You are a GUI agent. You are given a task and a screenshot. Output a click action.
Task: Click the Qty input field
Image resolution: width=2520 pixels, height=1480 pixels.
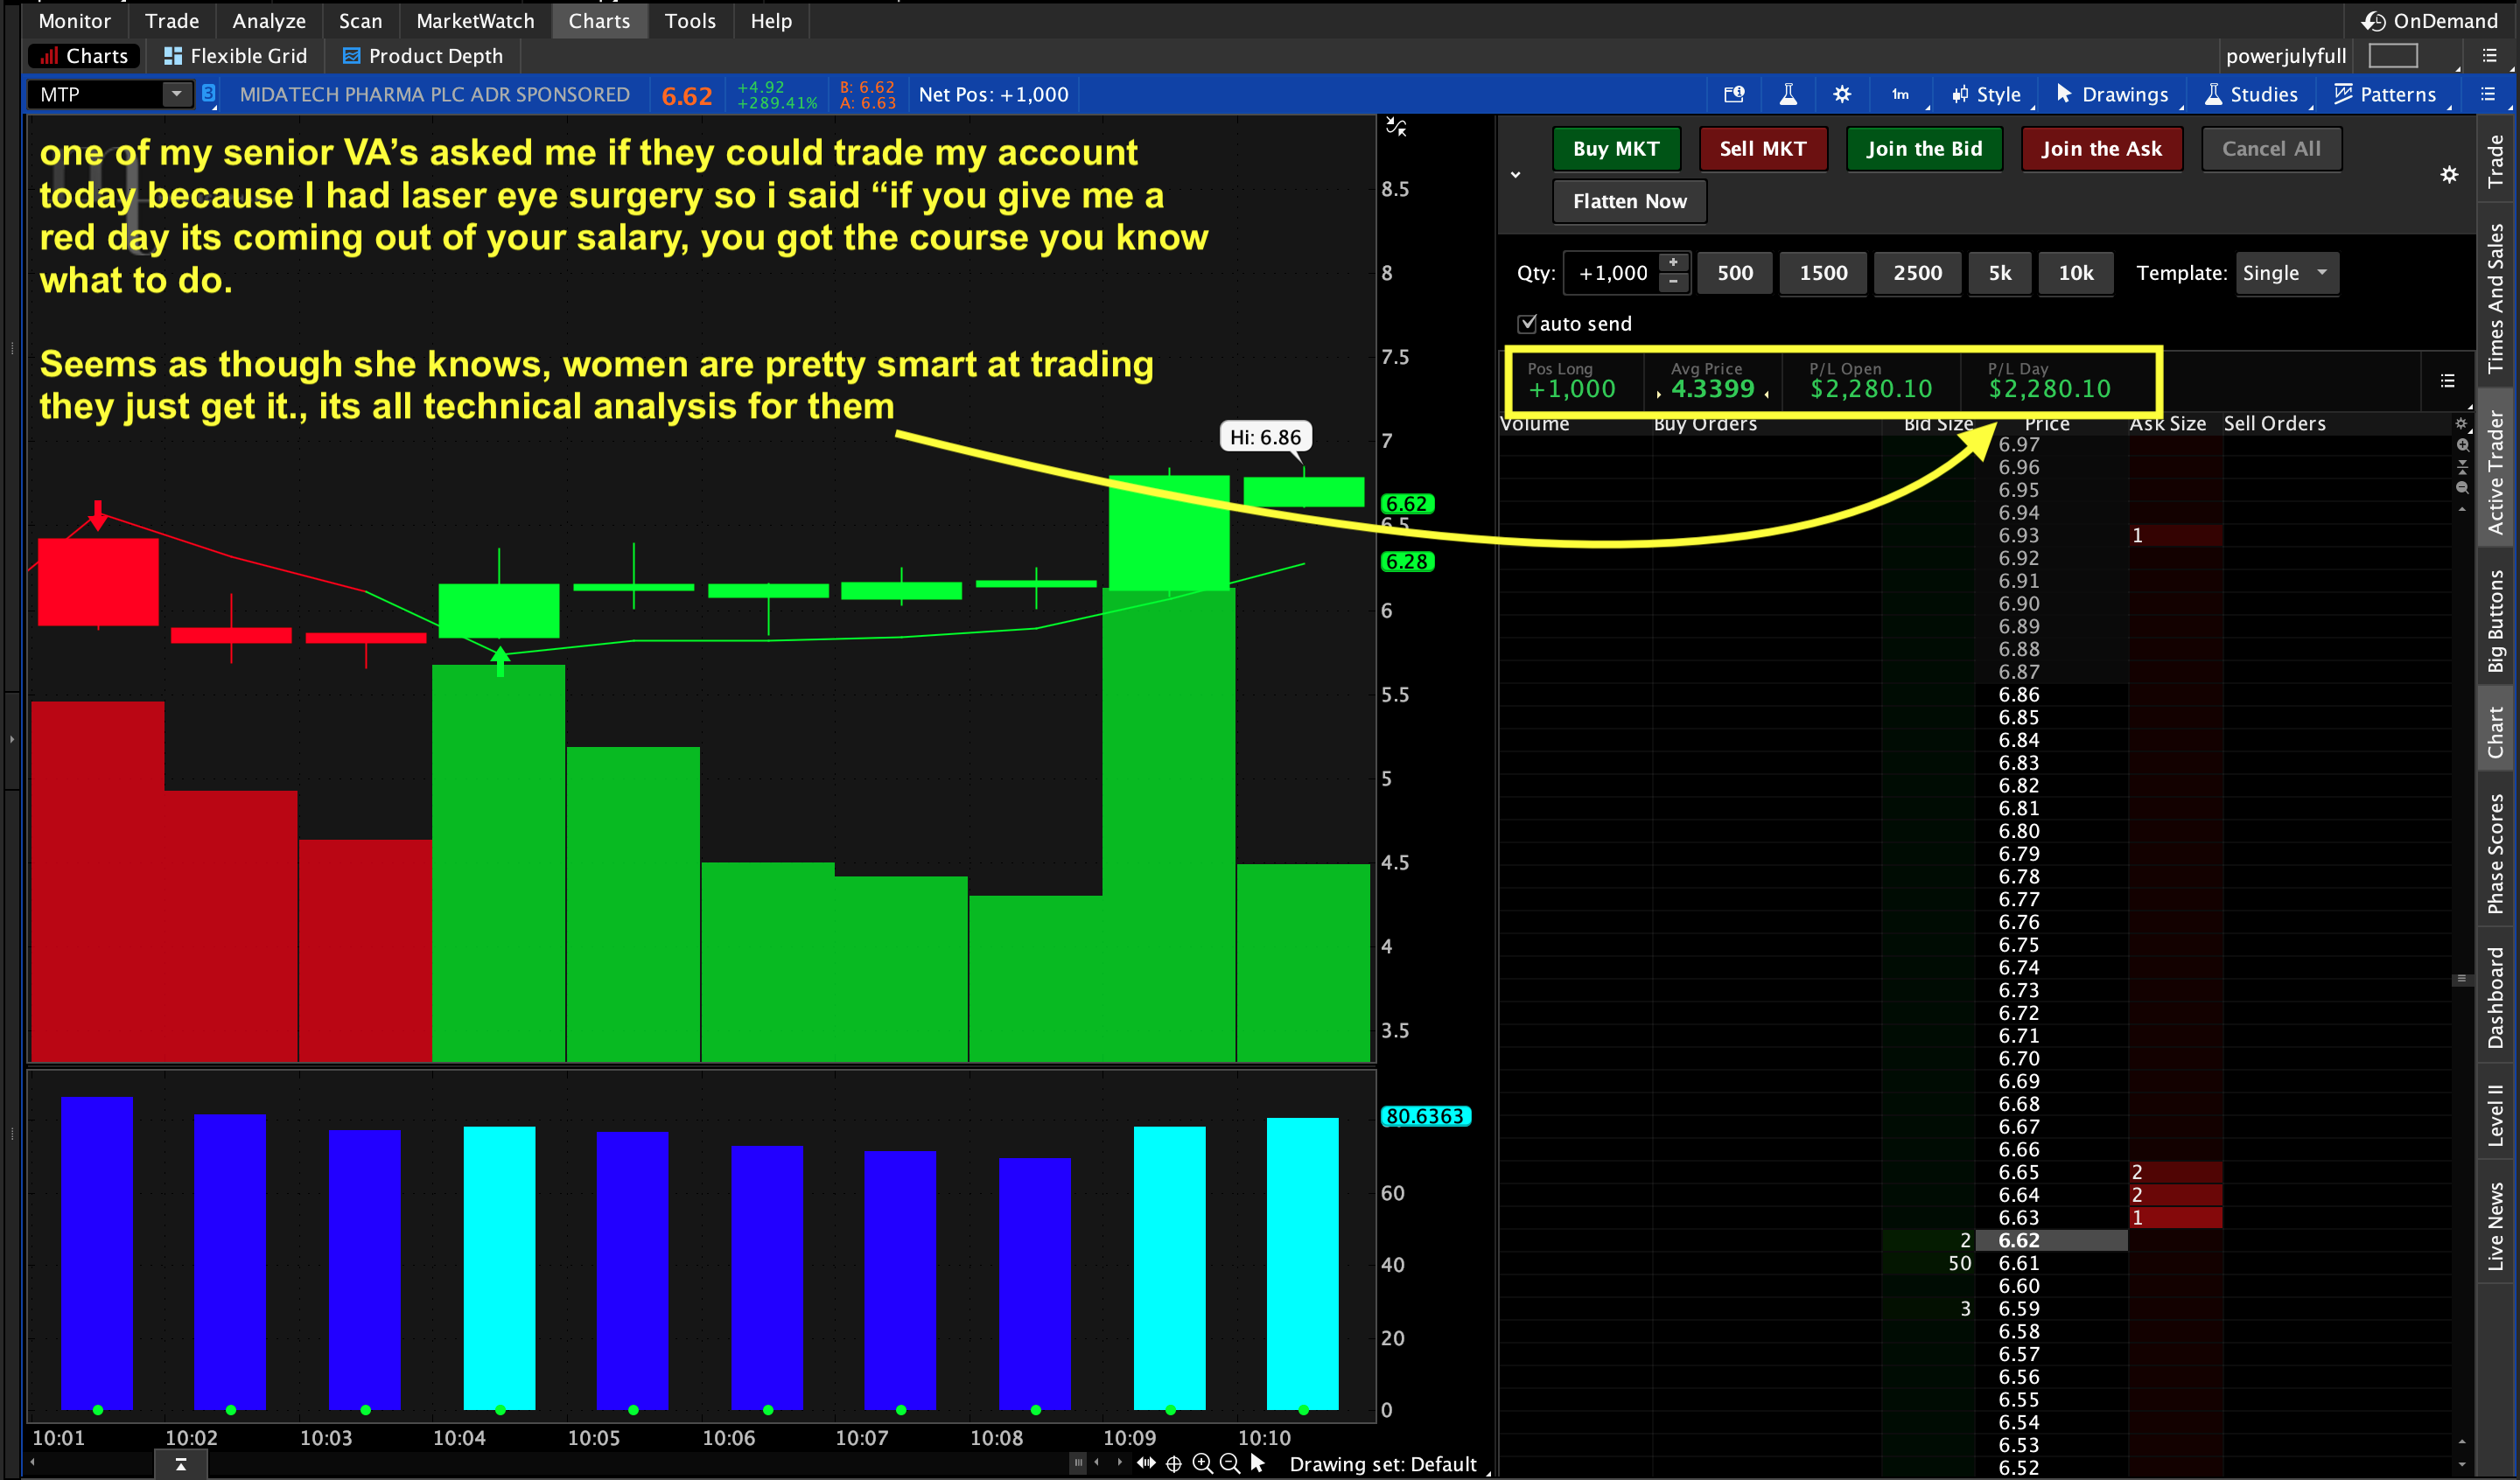point(1611,273)
